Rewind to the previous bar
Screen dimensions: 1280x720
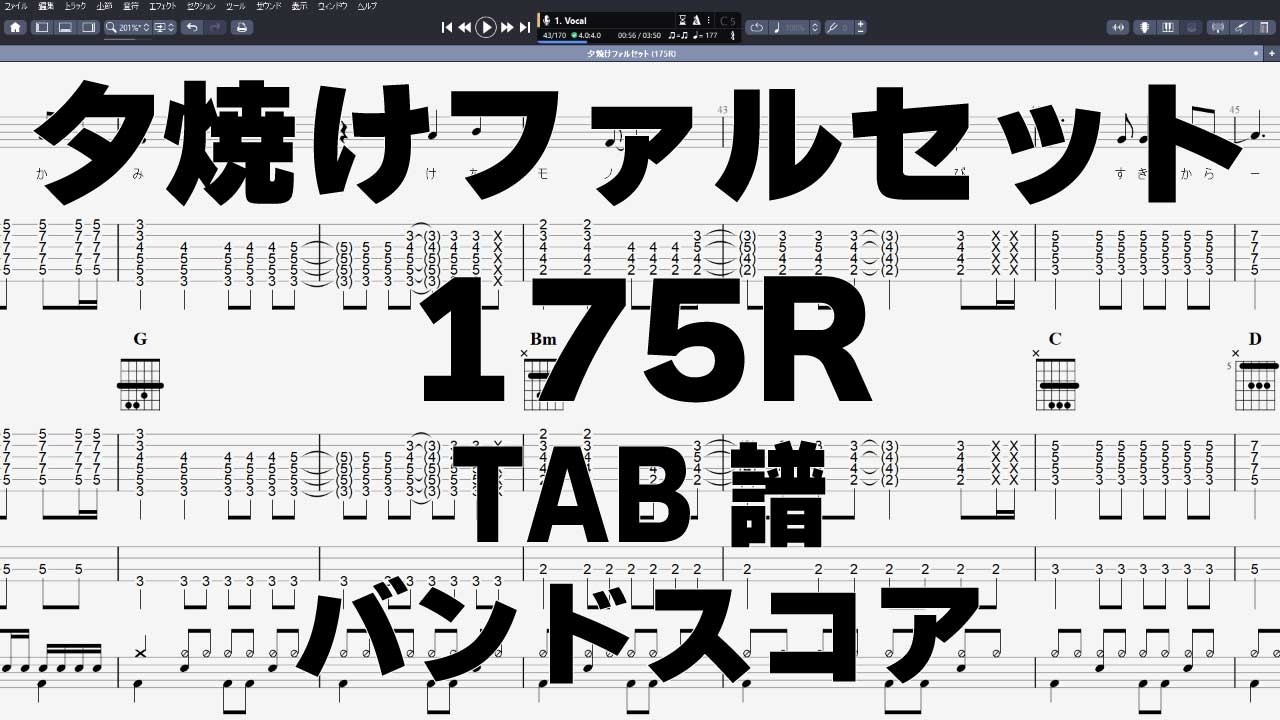(465, 27)
